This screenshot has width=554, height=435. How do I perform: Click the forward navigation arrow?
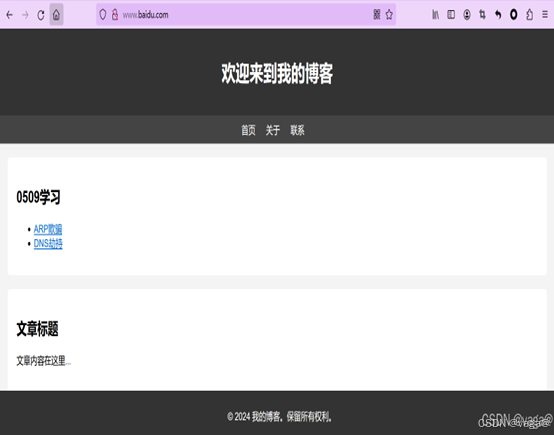pos(25,15)
